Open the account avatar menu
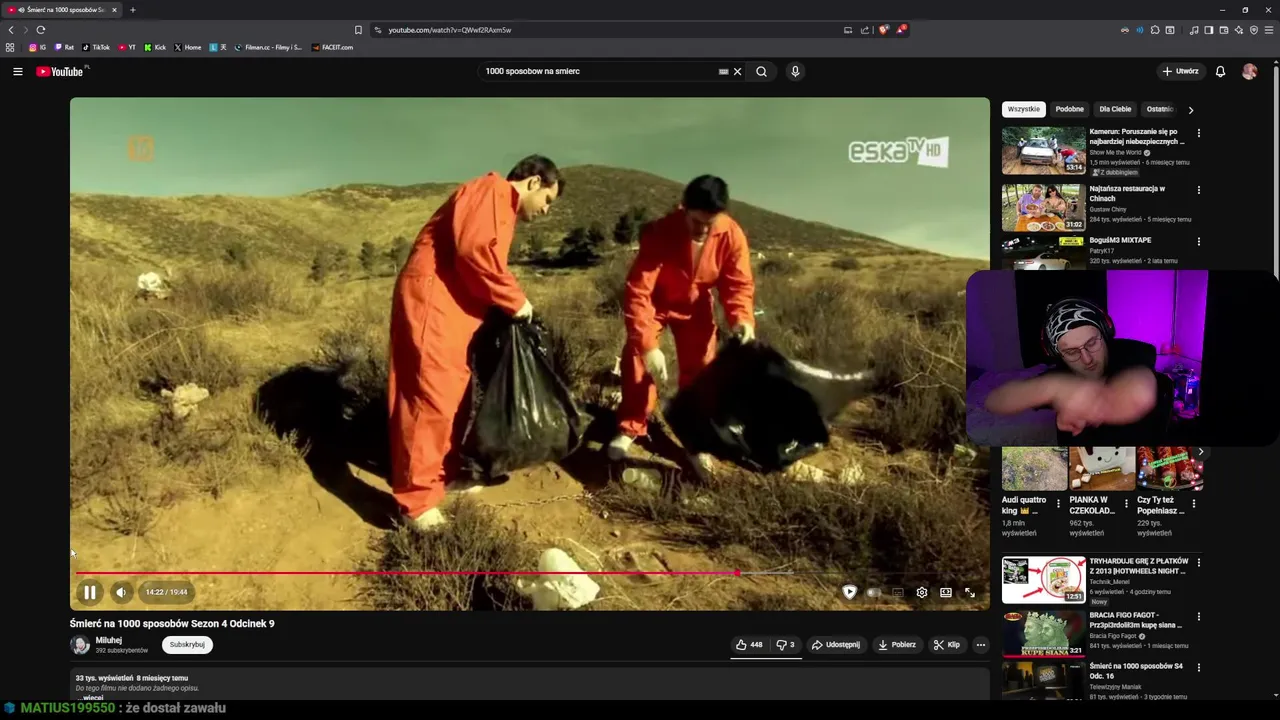This screenshot has width=1280, height=720. tap(1249, 71)
